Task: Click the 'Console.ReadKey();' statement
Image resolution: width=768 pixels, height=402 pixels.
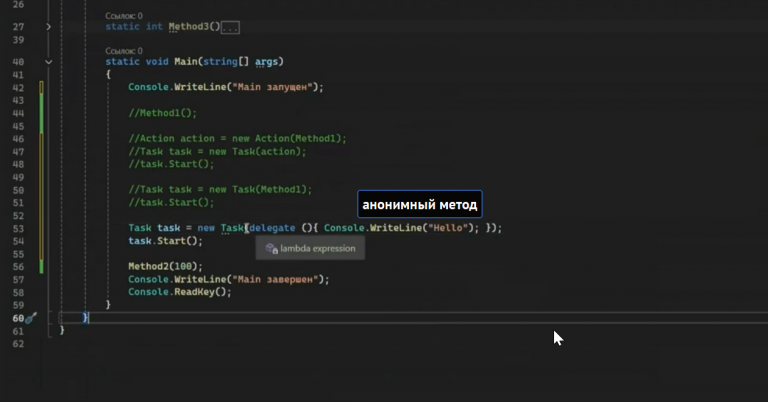Action: (179, 292)
